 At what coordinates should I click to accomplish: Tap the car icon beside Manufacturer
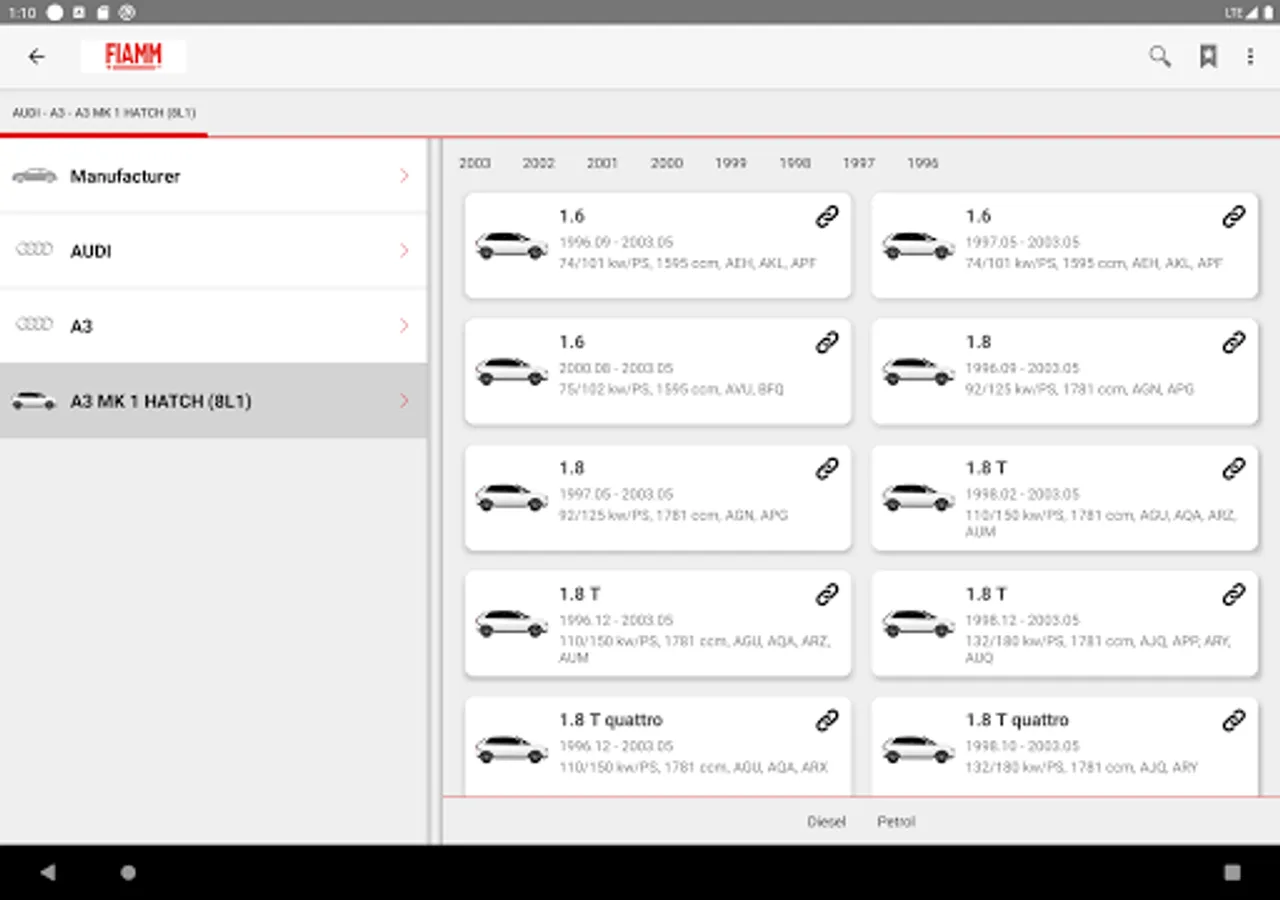[x=34, y=176]
